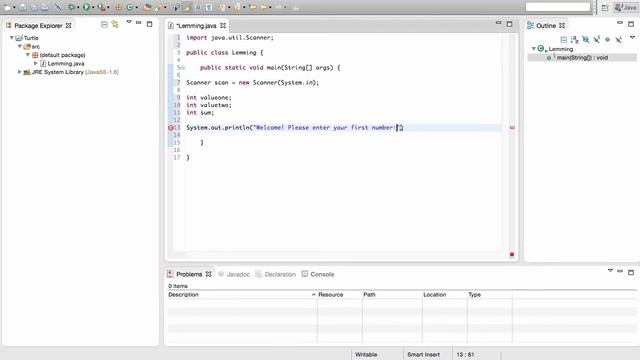The image size is (640, 360).
Task: Toggle Sort alphabetically in Outline
Action: tap(575, 40)
